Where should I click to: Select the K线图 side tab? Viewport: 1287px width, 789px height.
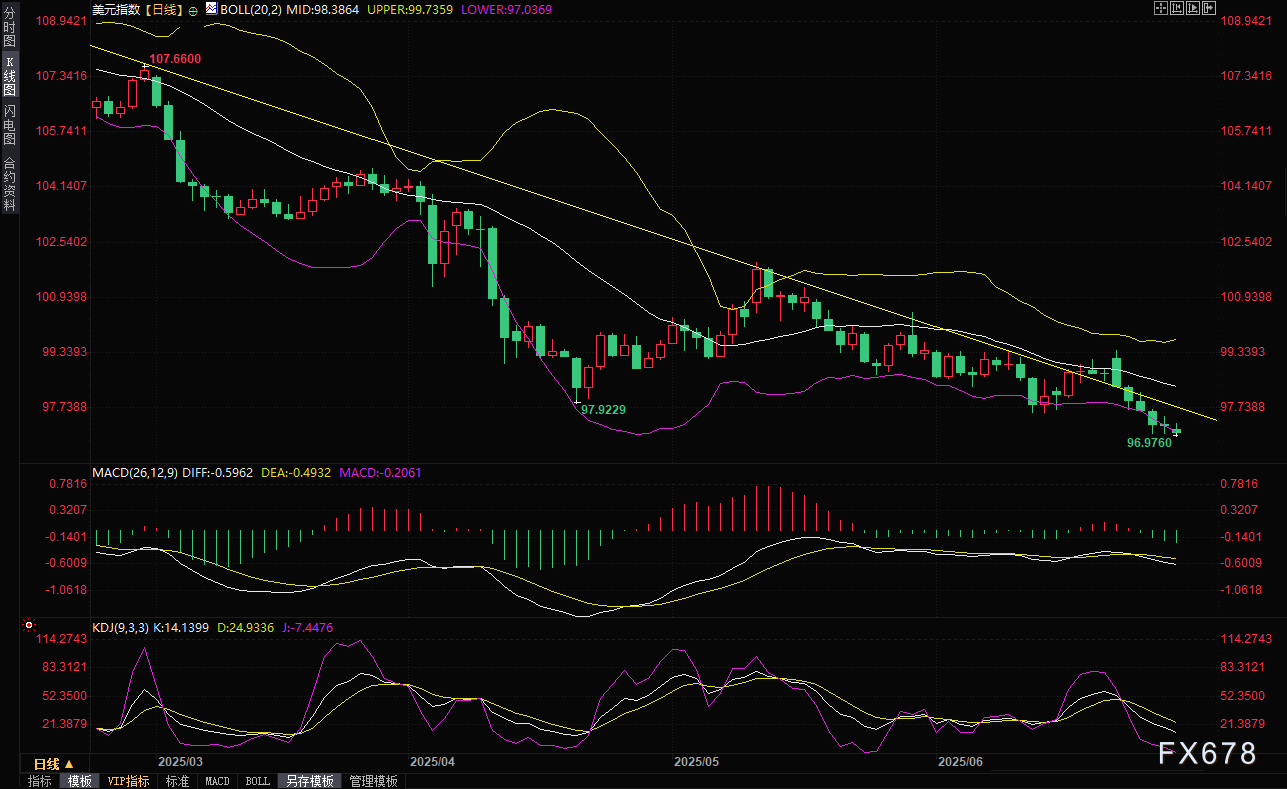point(9,80)
